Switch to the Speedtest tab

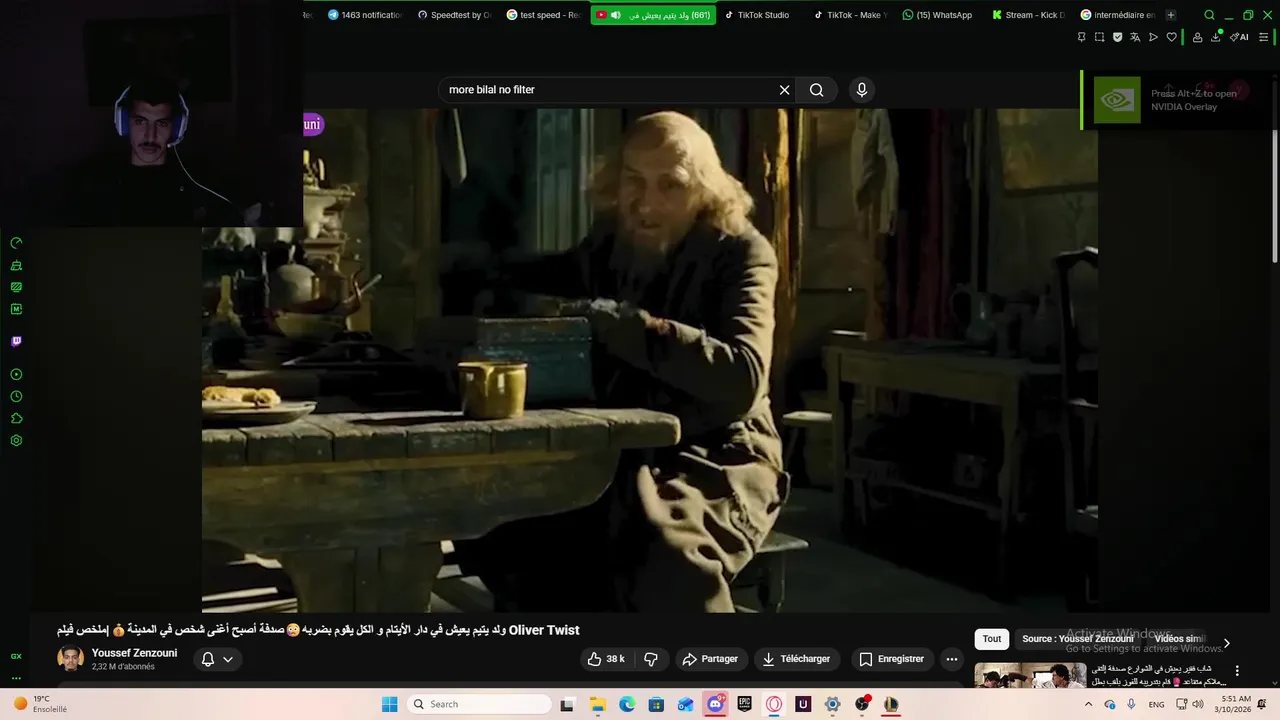point(455,15)
